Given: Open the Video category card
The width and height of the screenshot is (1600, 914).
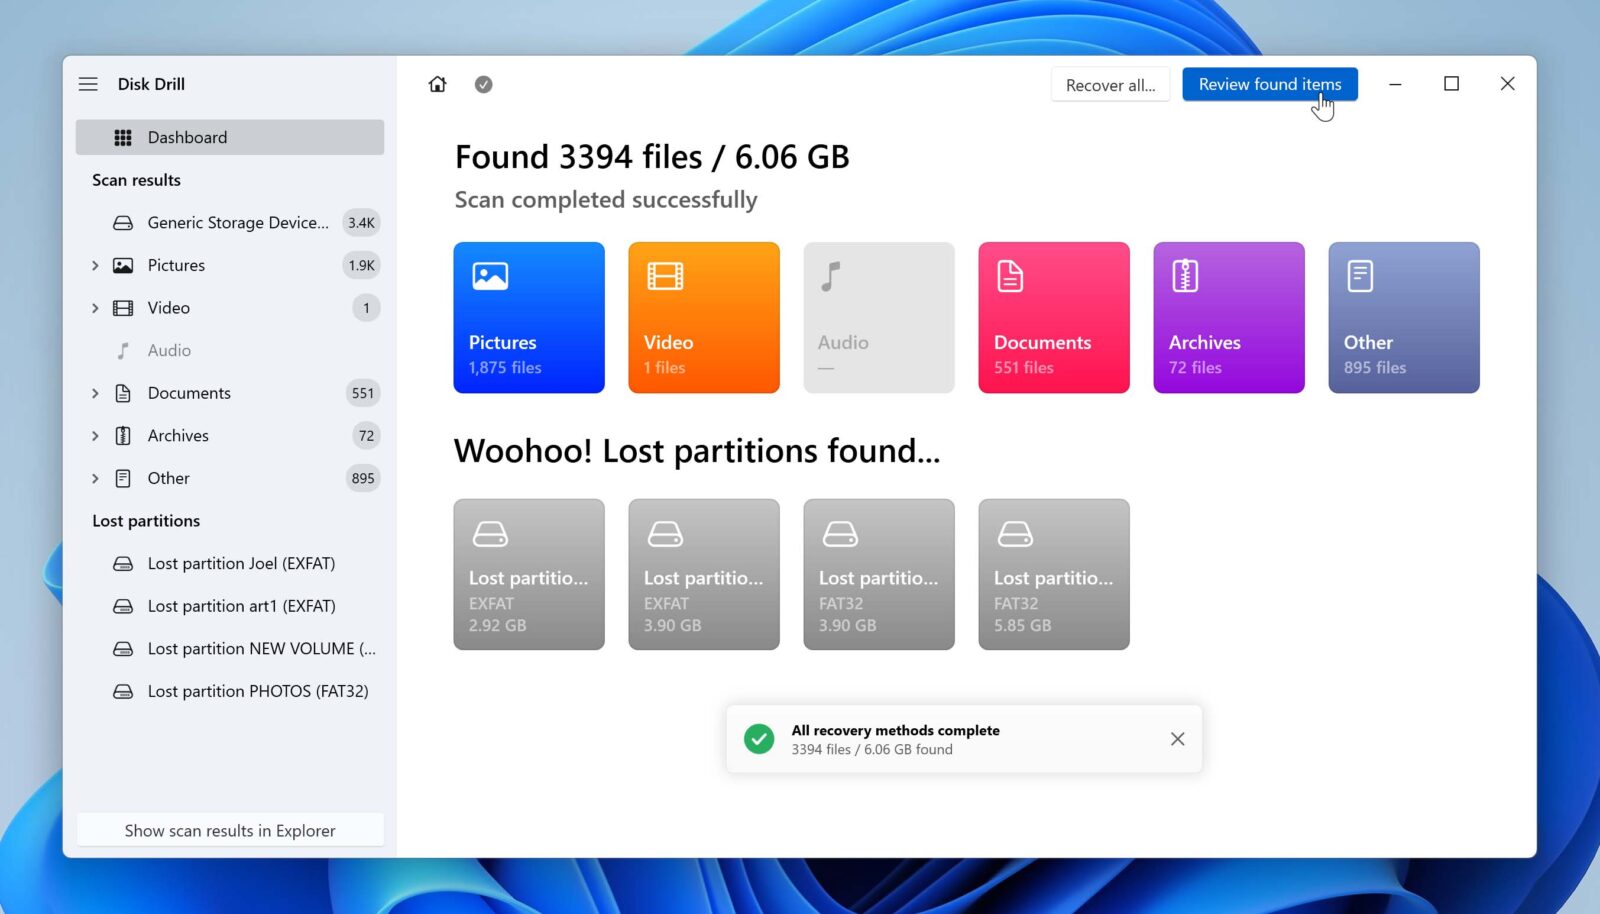Looking at the screenshot, I should click(x=703, y=317).
